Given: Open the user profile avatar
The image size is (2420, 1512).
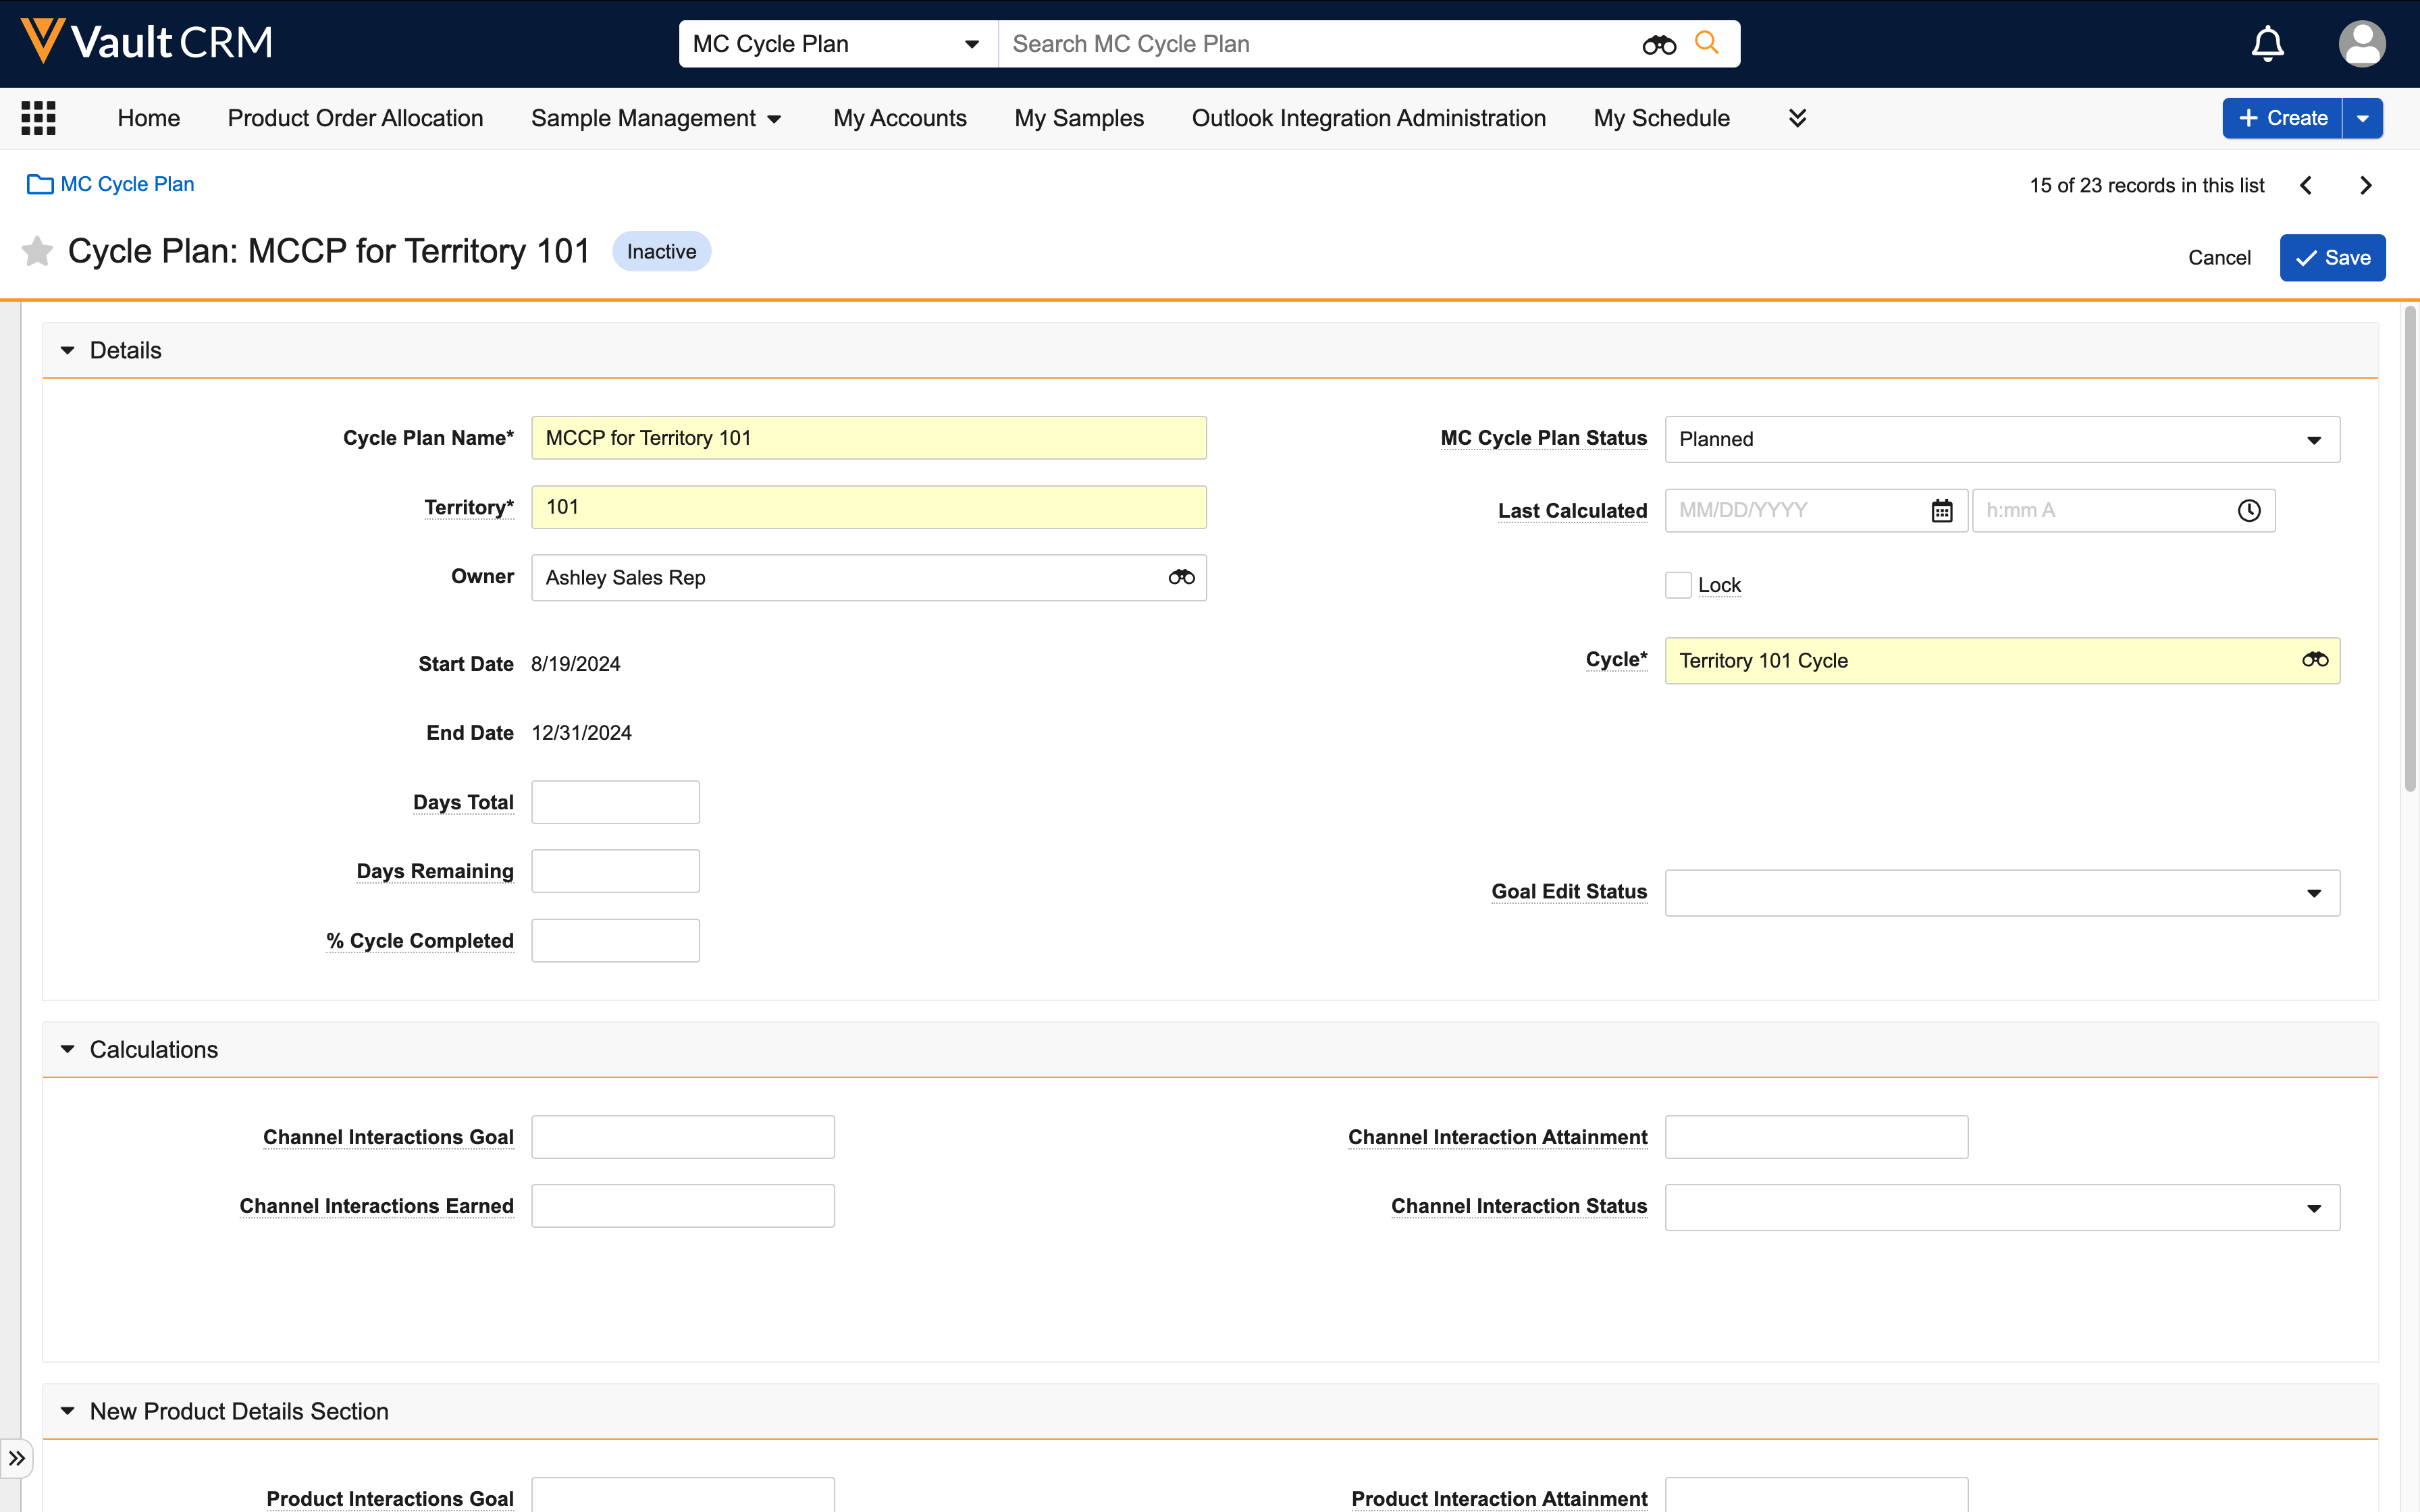Looking at the screenshot, I should (x=2361, y=44).
